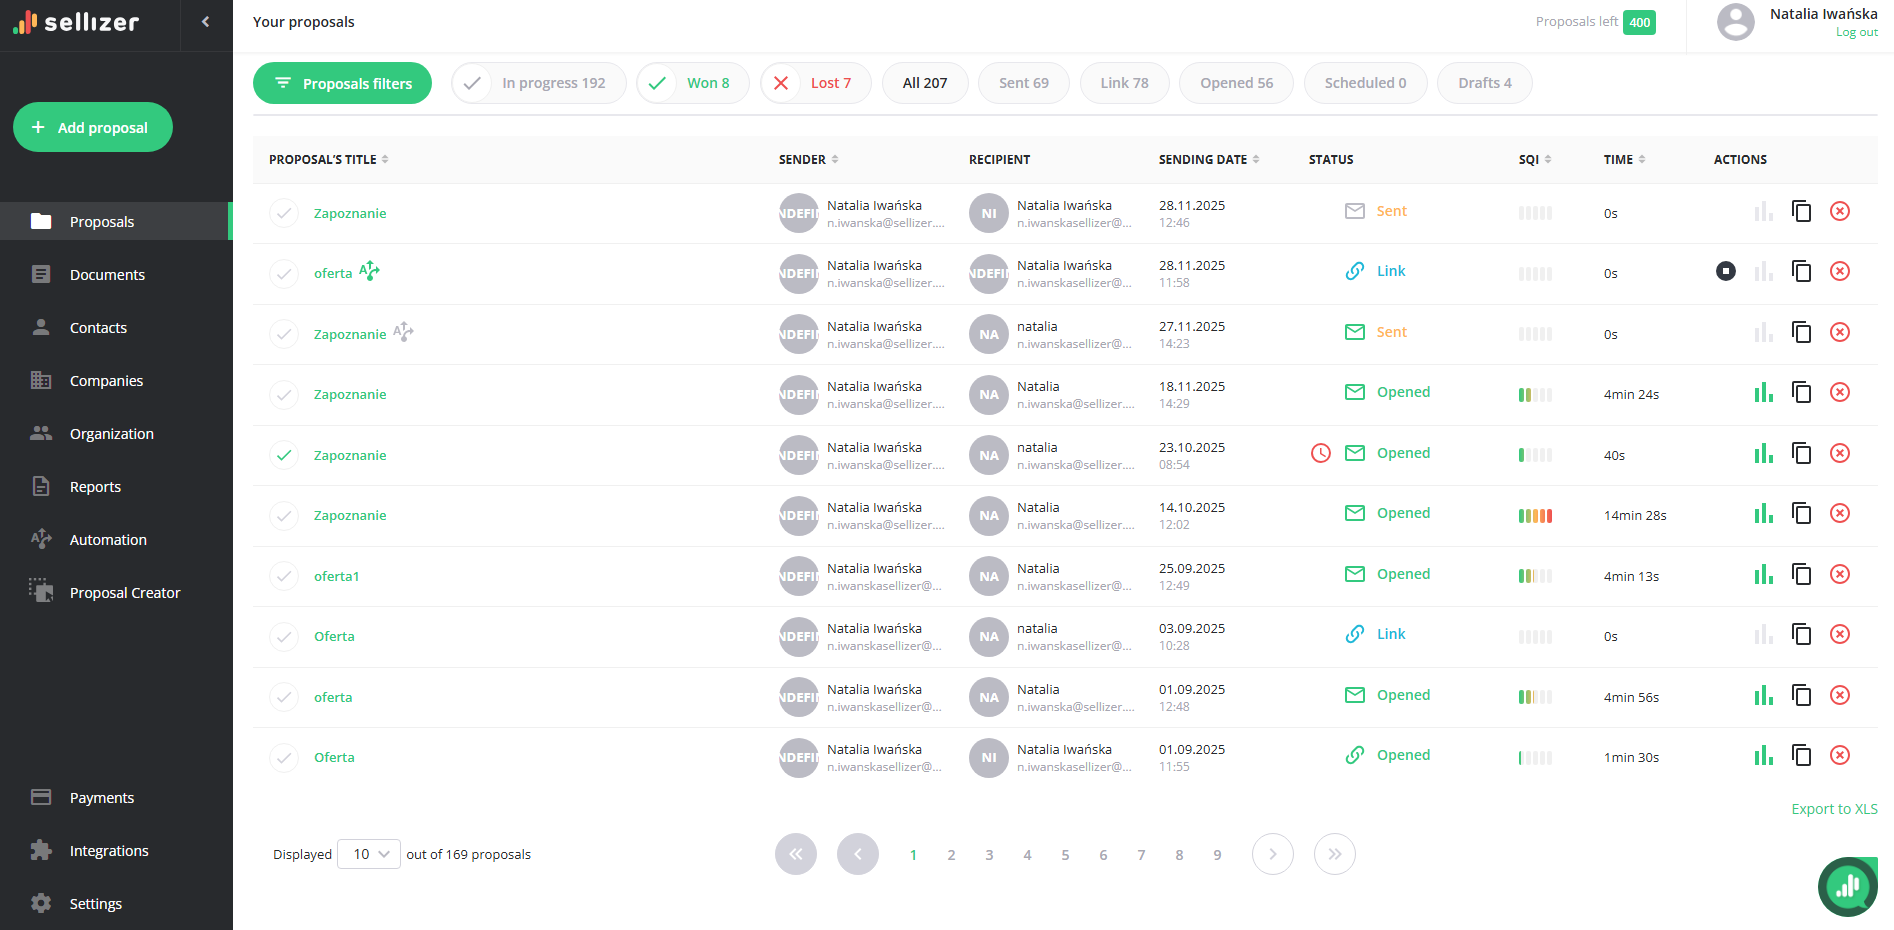This screenshot has height=930, width=1894.
Task: Click the reminder clock icon on 23.10.2025 proposal
Action: (x=1320, y=453)
